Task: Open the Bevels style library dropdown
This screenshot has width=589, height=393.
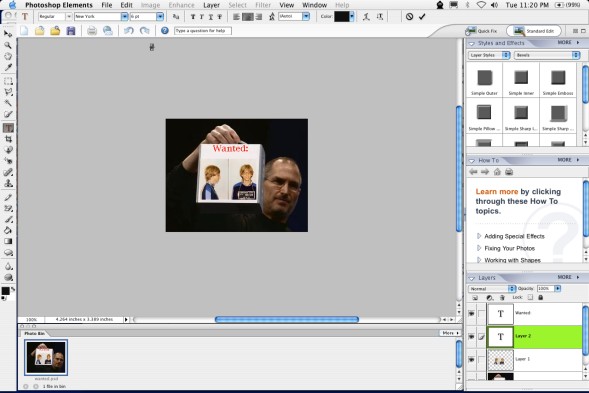Action: click(547, 55)
